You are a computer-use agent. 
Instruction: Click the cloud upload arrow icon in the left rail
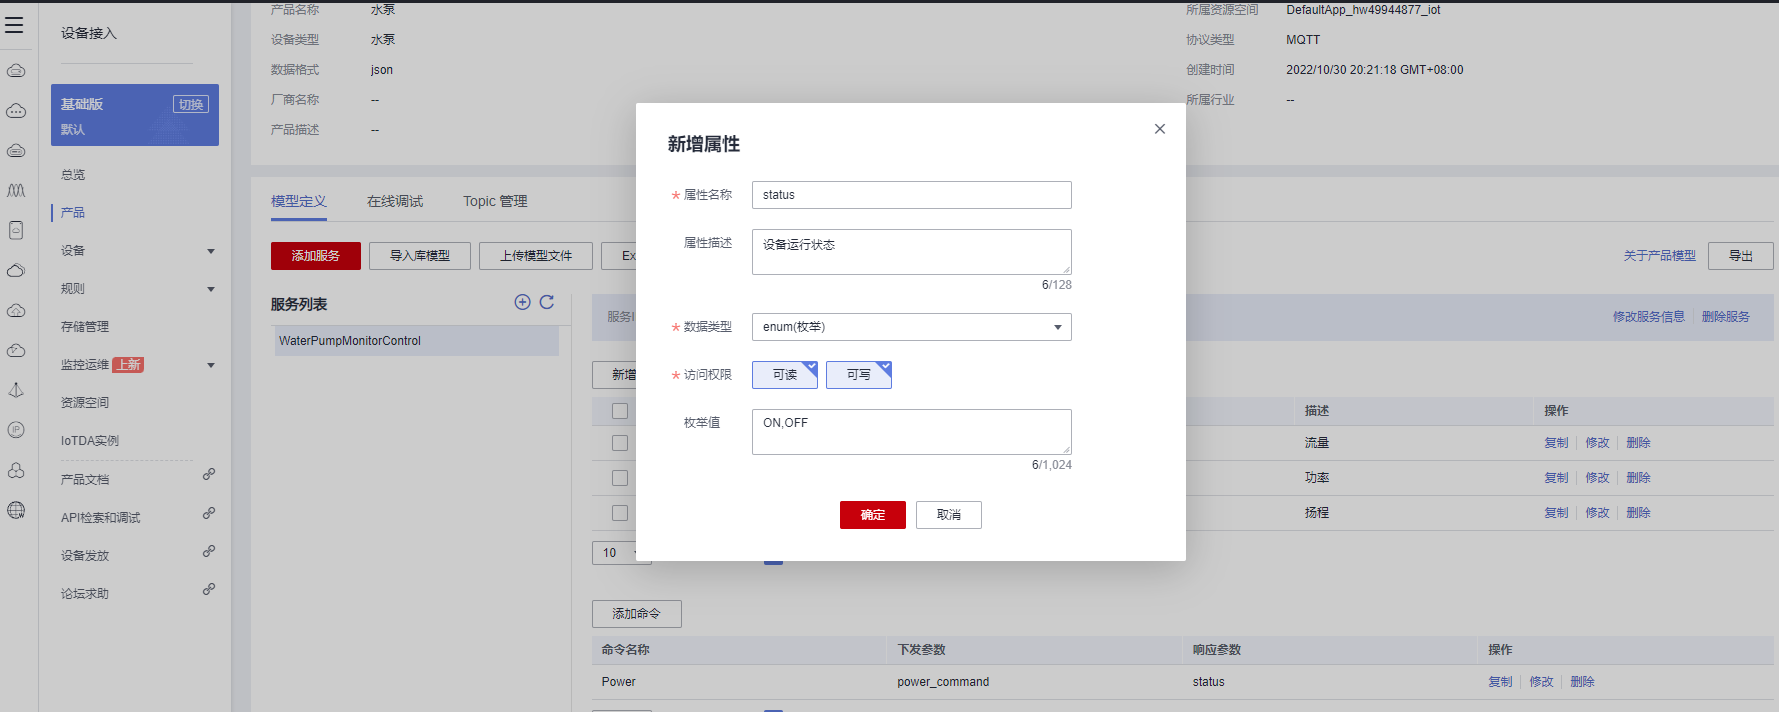click(16, 310)
